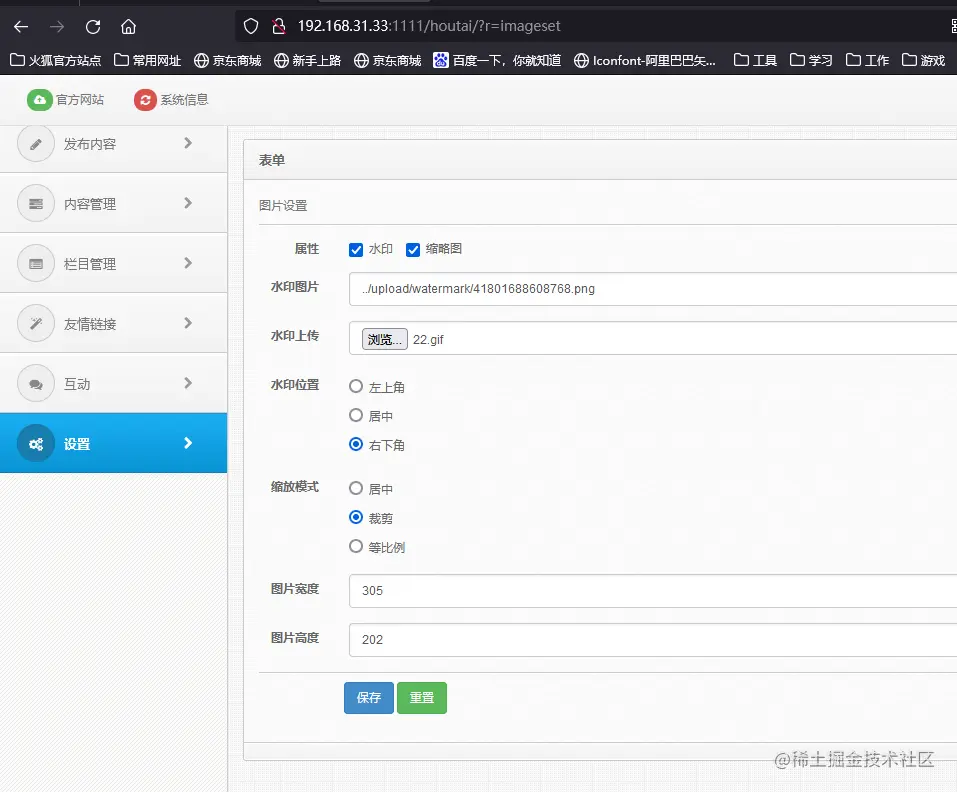Click the browser forward arrow
The width and height of the screenshot is (957, 792).
57,26
